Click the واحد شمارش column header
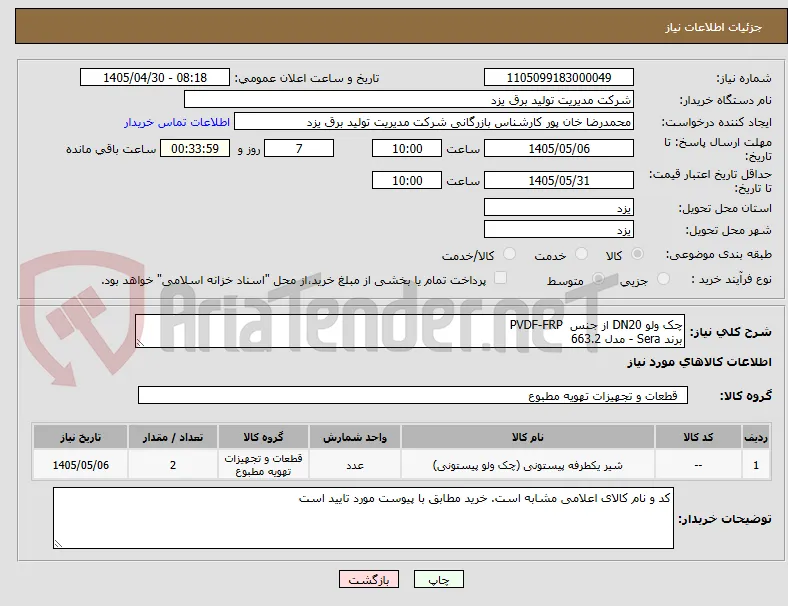The width and height of the screenshot is (788, 606). 355,437
